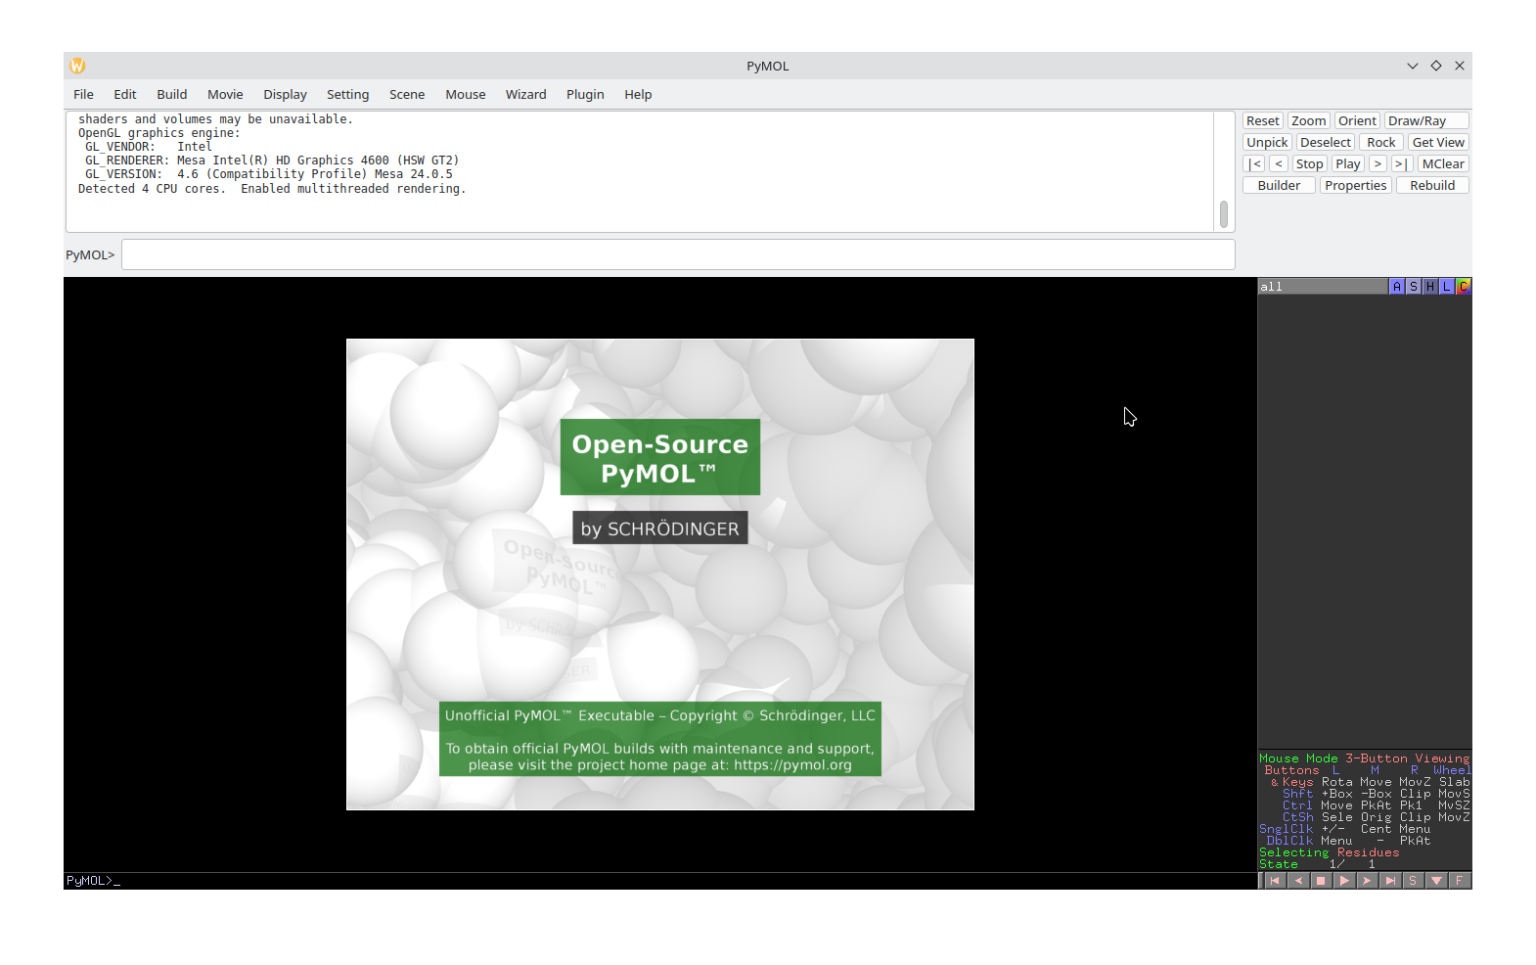Jump to the first movie frame
This screenshot has width=1536, height=965.
(1275, 880)
